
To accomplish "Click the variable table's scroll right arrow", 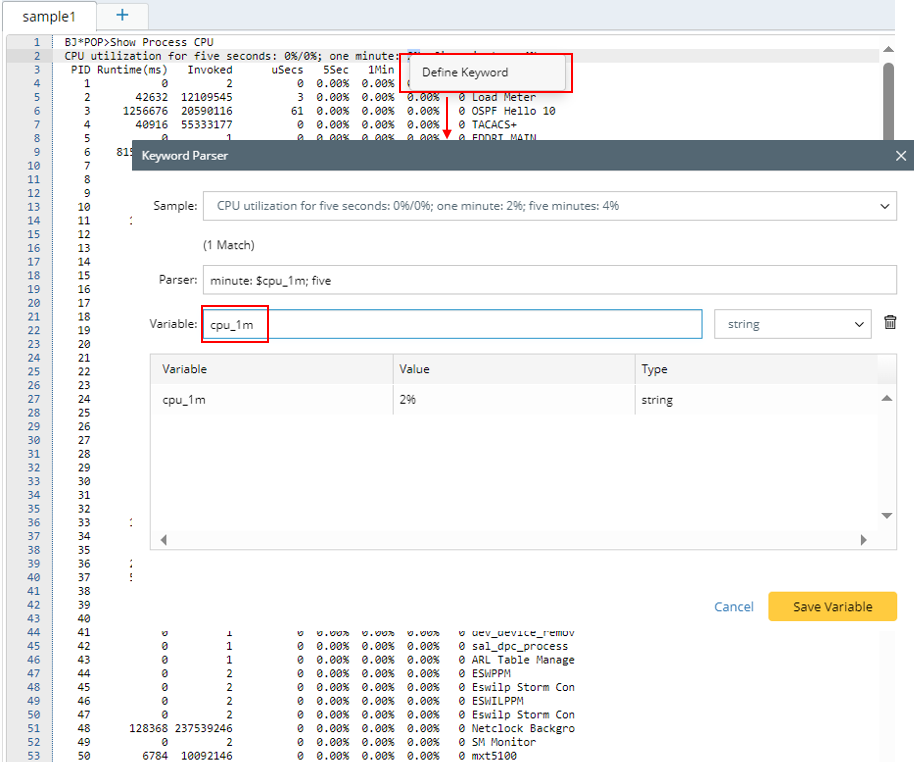I will pos(865,540).
